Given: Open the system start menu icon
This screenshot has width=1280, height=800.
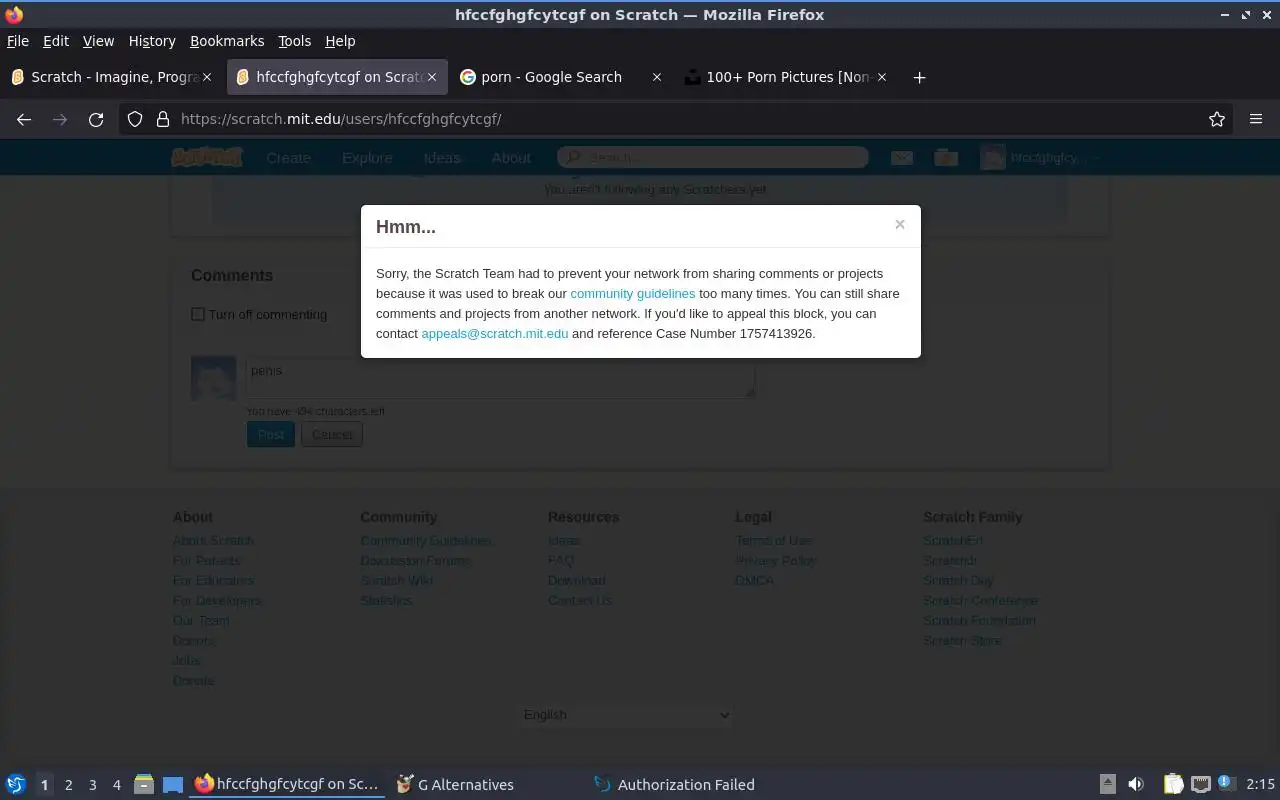Looking at the screenshot, I should 16,784.
